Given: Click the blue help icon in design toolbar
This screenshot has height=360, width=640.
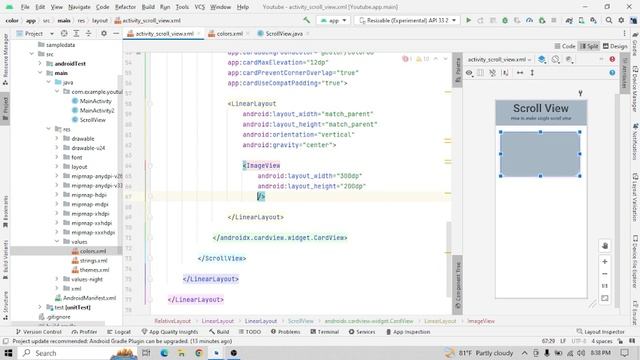Looking at the screenshot, I should (612, 73).
